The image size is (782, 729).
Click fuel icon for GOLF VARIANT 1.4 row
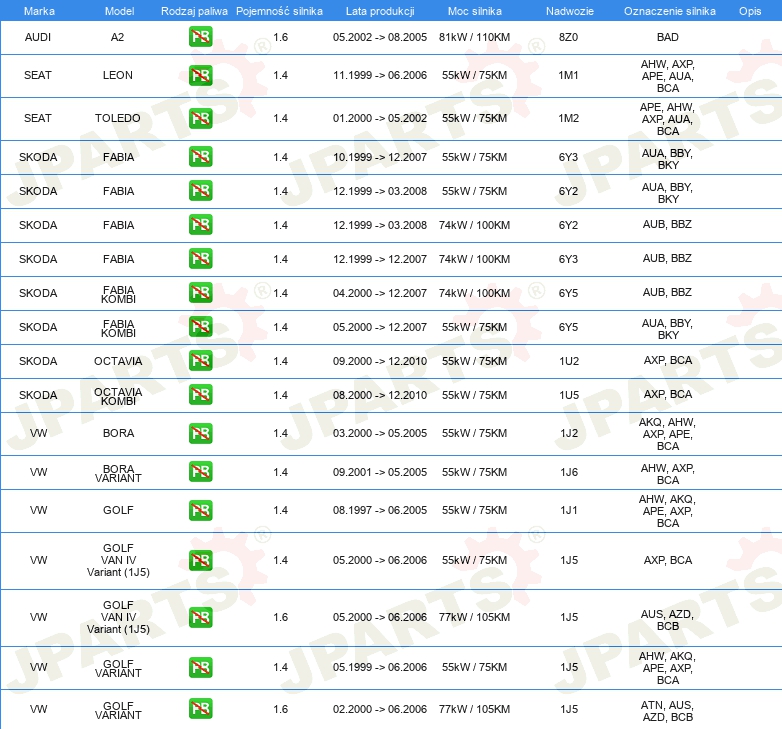[200, 668]
